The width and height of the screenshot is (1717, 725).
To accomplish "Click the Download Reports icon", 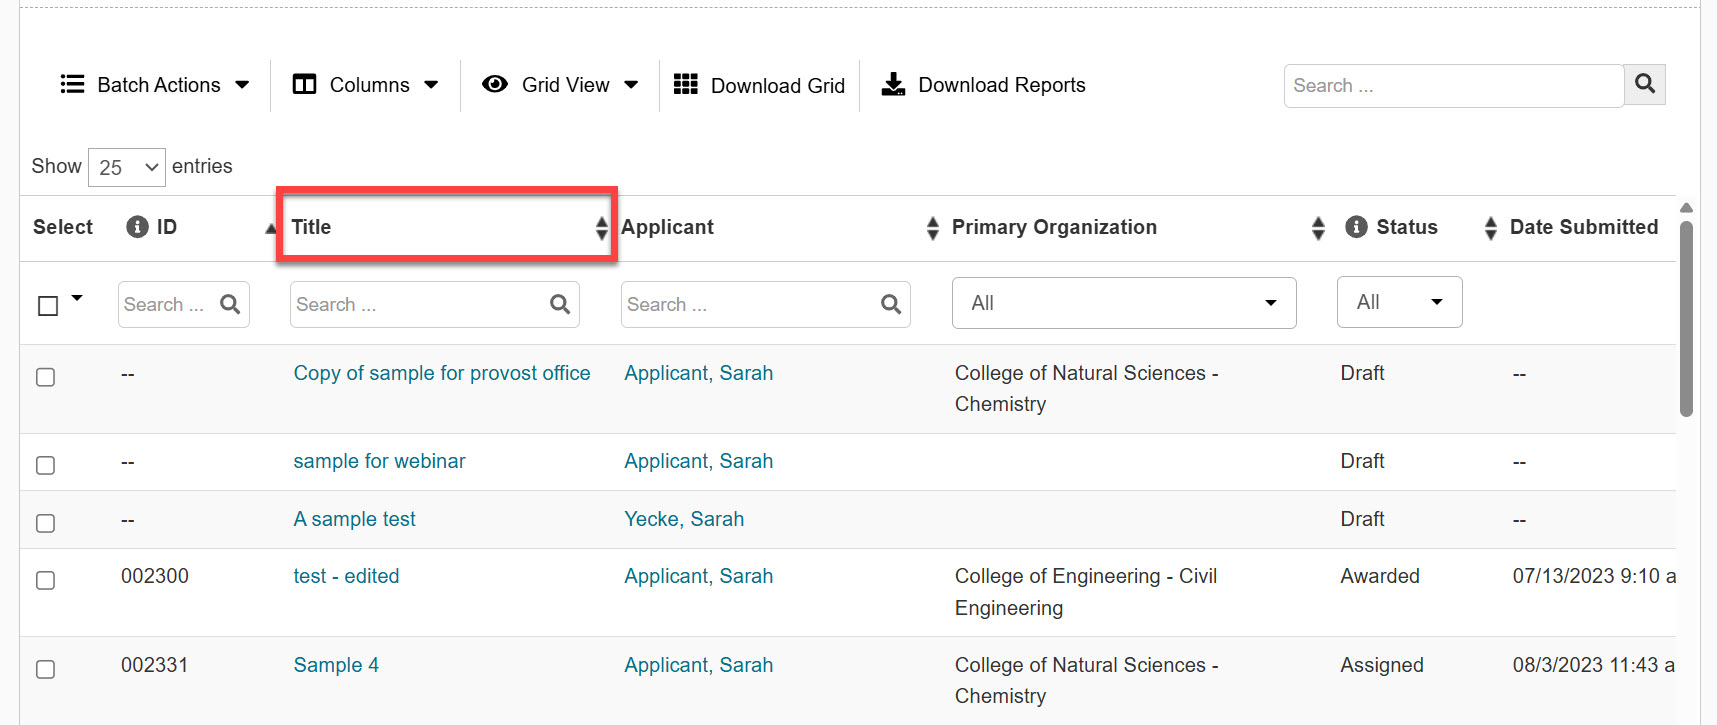I will tap(893, 85).
